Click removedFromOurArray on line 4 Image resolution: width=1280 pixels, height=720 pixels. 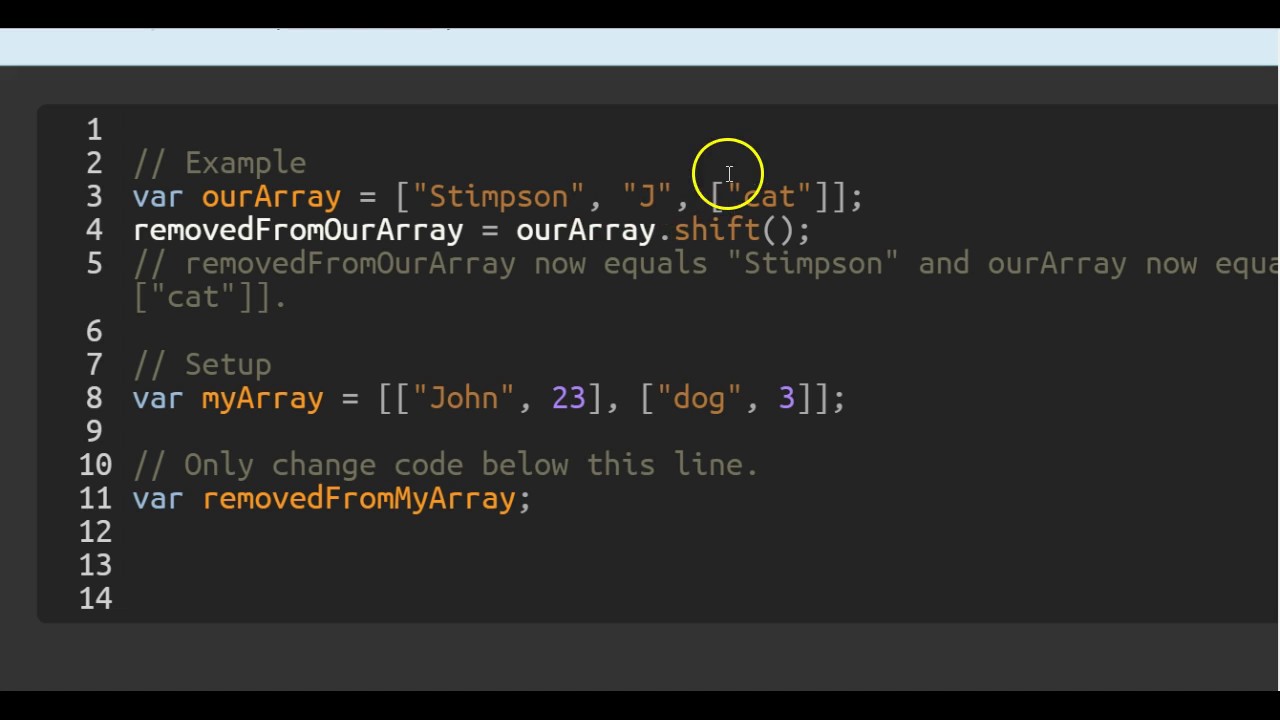(x=298, y=230)
